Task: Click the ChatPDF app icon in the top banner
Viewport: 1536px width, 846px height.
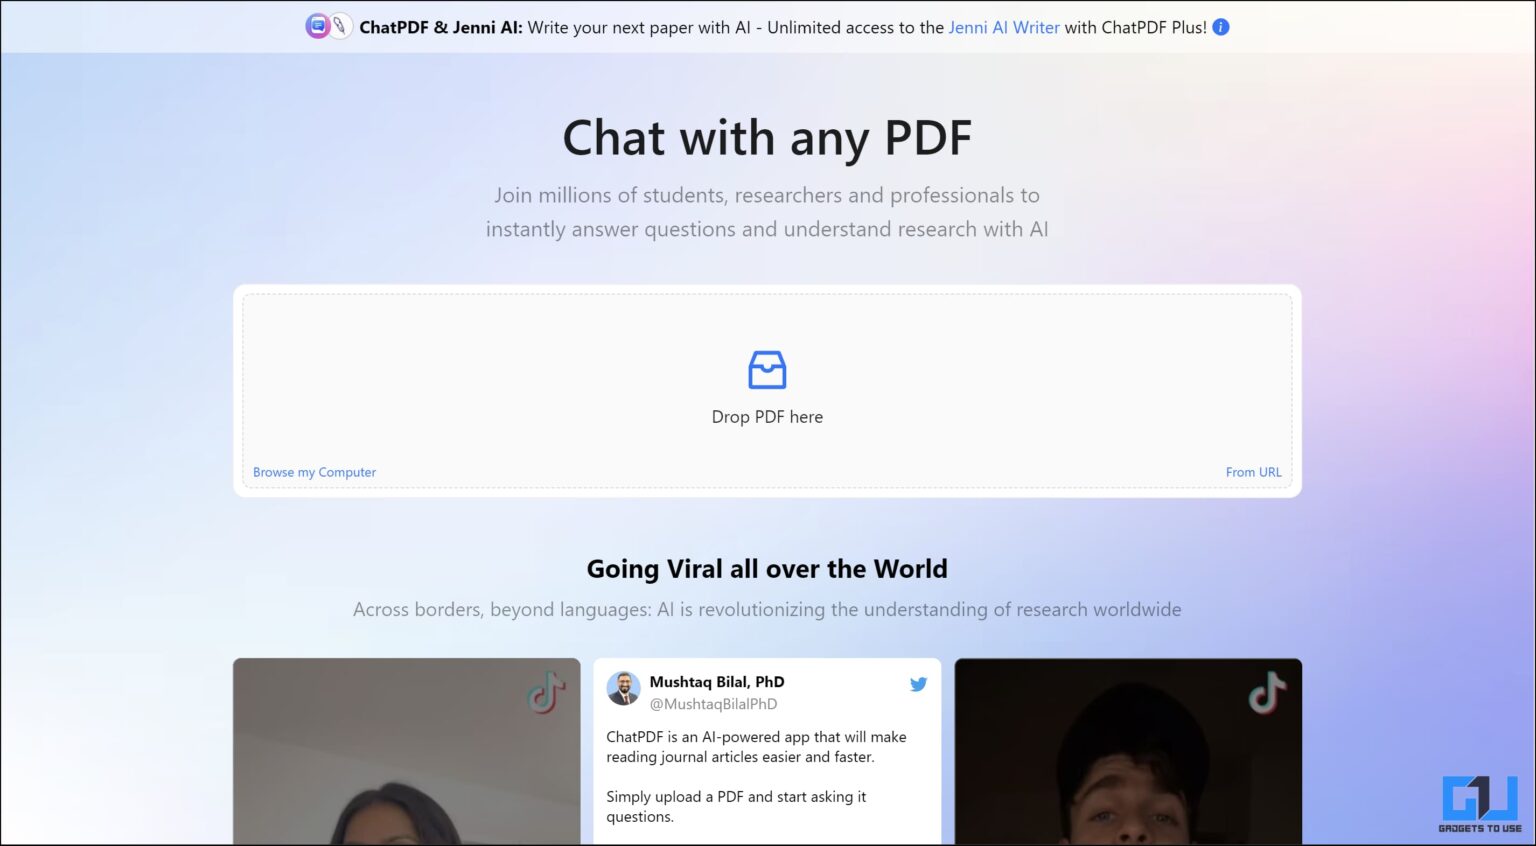Action: pyautogui.click(x=316, y=24)
